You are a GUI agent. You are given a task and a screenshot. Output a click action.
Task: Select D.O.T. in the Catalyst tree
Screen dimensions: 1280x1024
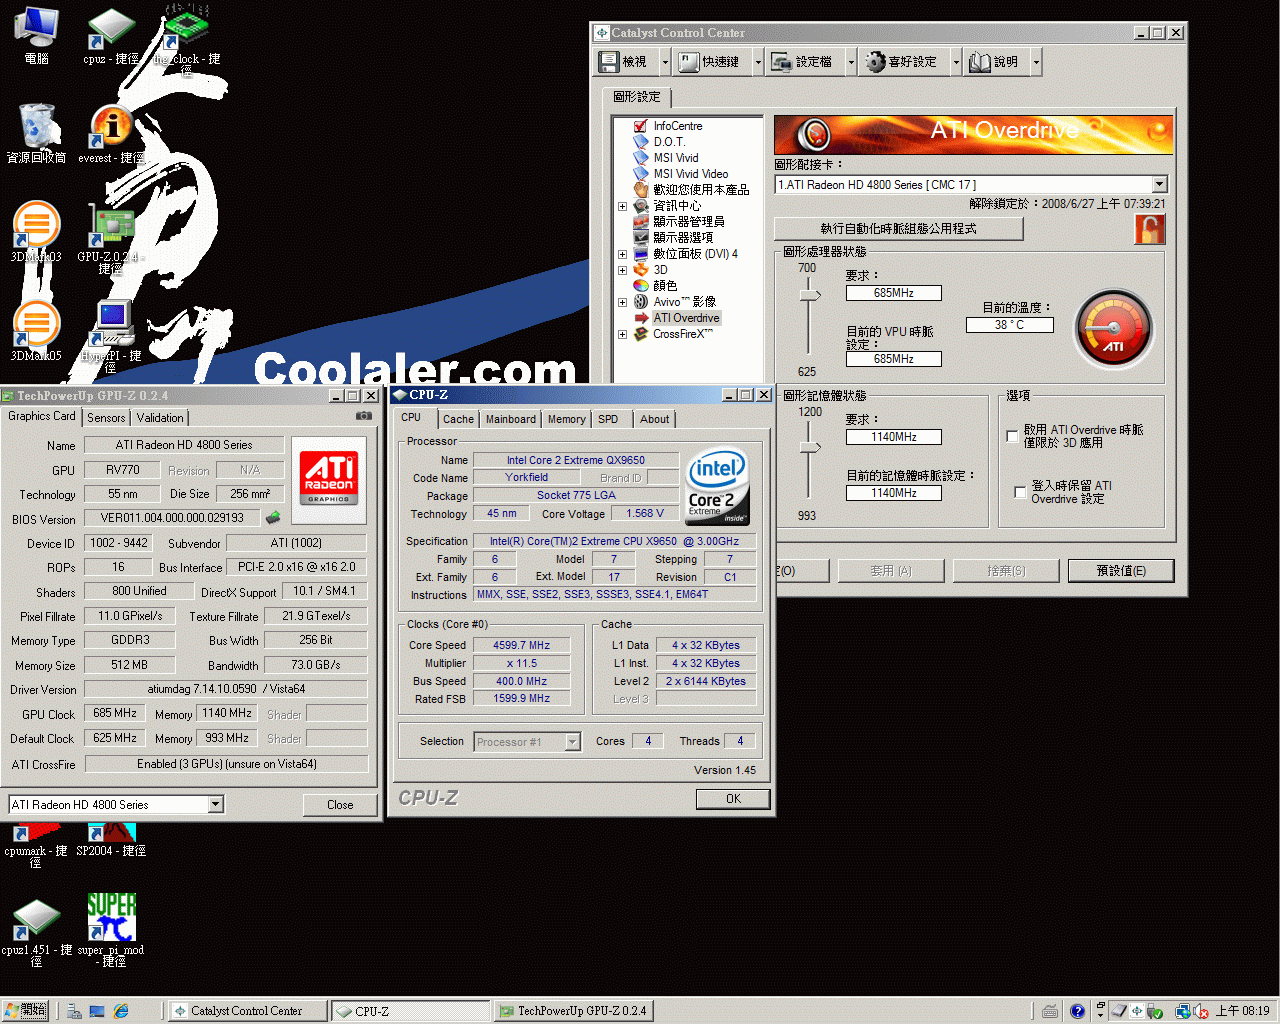669,142
